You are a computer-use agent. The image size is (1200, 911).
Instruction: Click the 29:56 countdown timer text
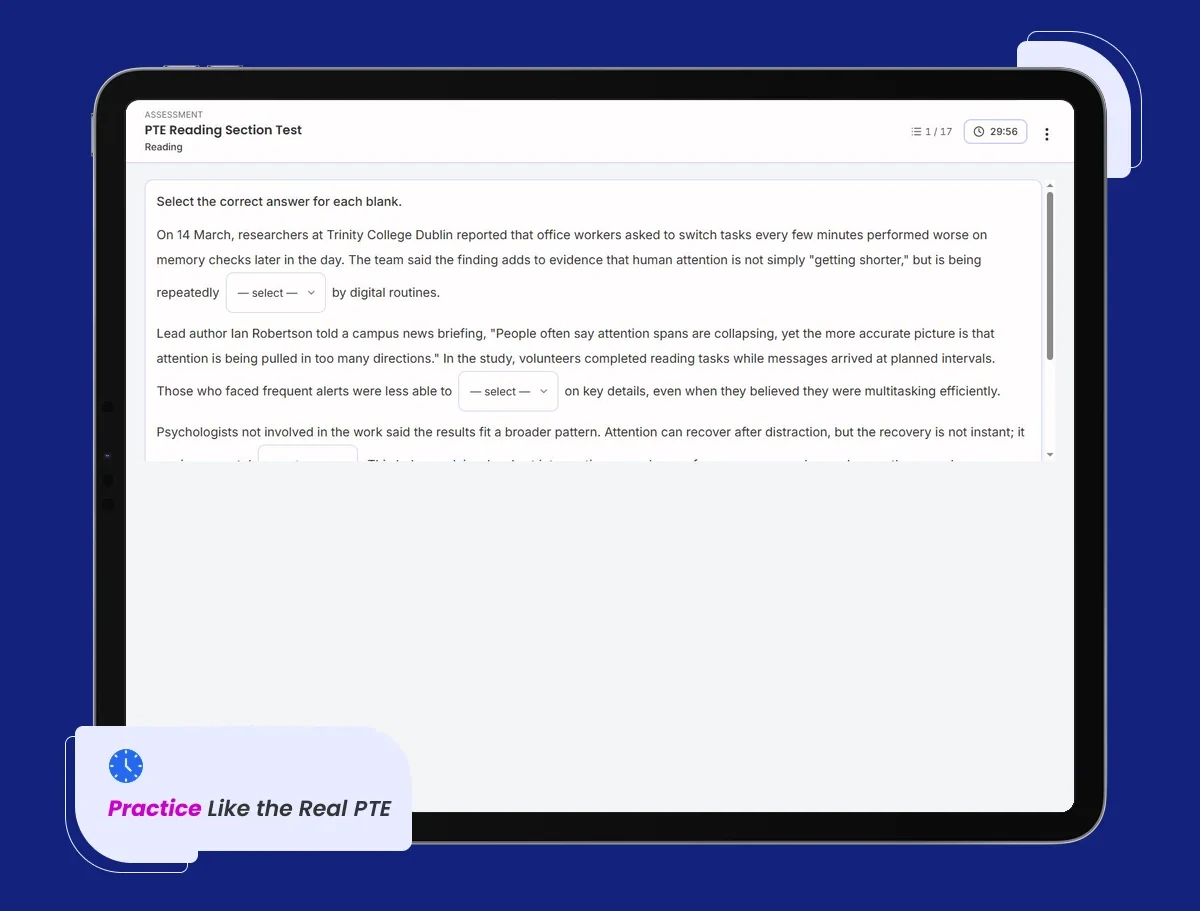pyautogui.click(x=1004, y=132)
